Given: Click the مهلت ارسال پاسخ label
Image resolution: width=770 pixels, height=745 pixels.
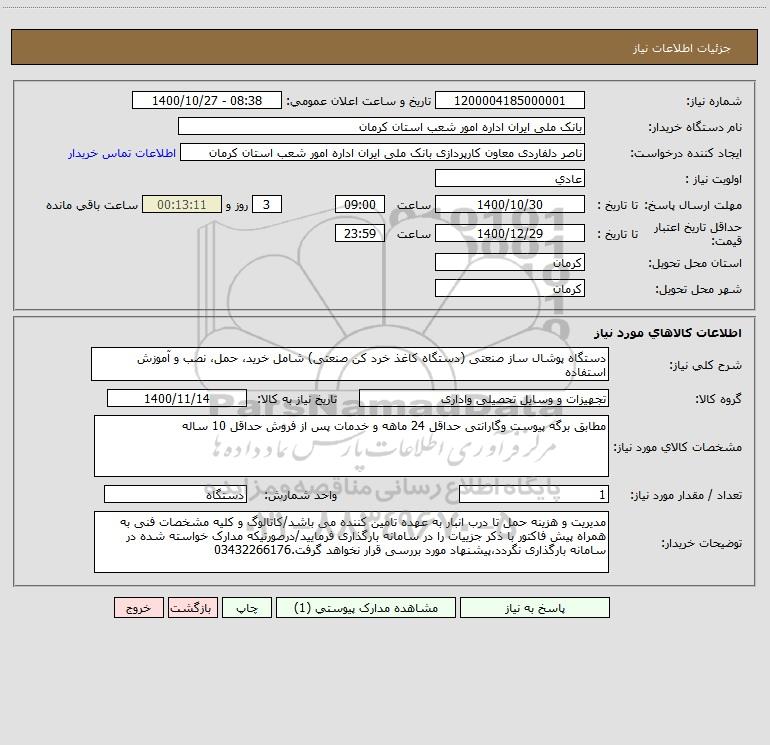Looking at the screenshot, I should (x=693, y=205).
